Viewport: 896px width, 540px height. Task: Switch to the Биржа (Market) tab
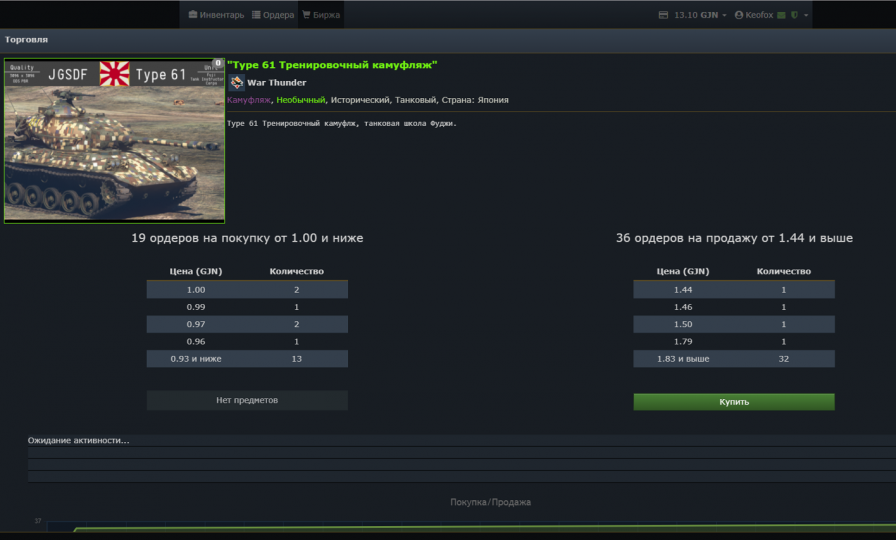(321, 15)
